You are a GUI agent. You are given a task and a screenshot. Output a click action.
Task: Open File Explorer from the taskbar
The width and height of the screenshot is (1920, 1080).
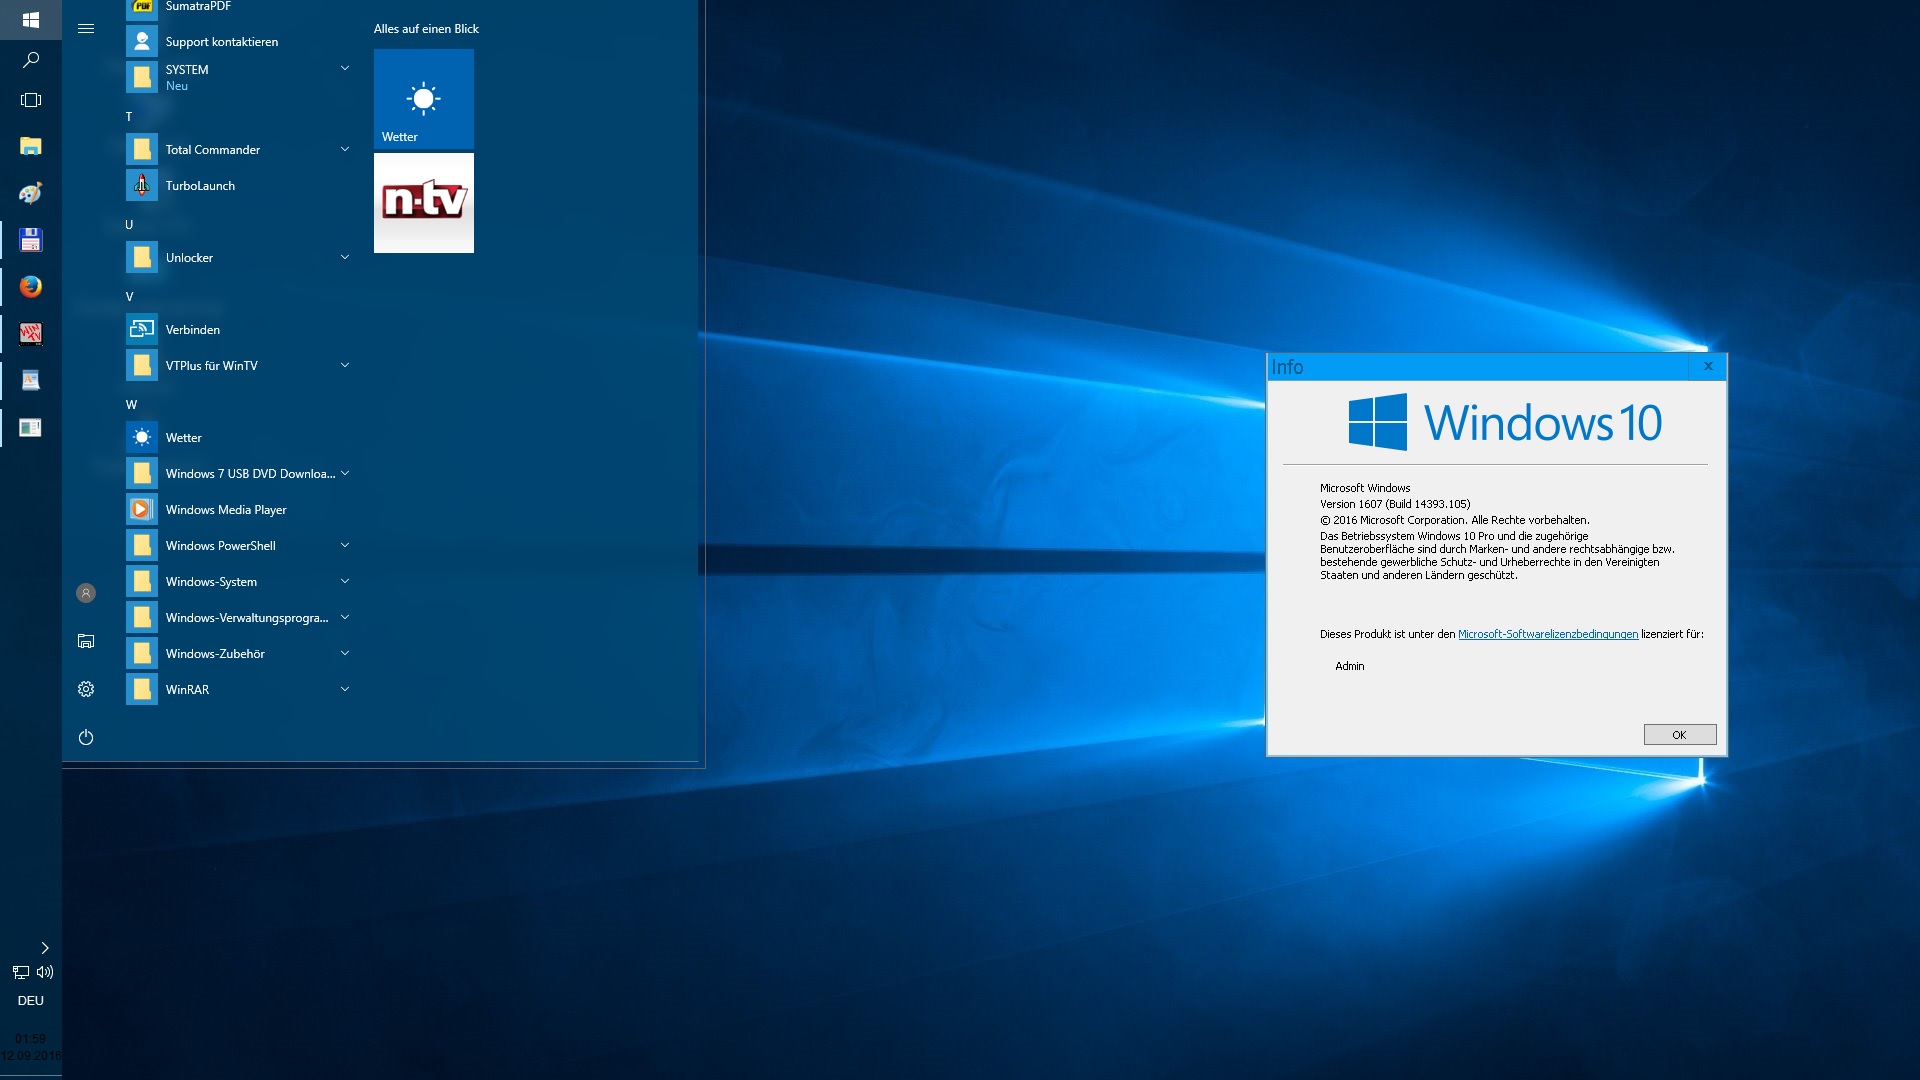[x=30, y=147]
